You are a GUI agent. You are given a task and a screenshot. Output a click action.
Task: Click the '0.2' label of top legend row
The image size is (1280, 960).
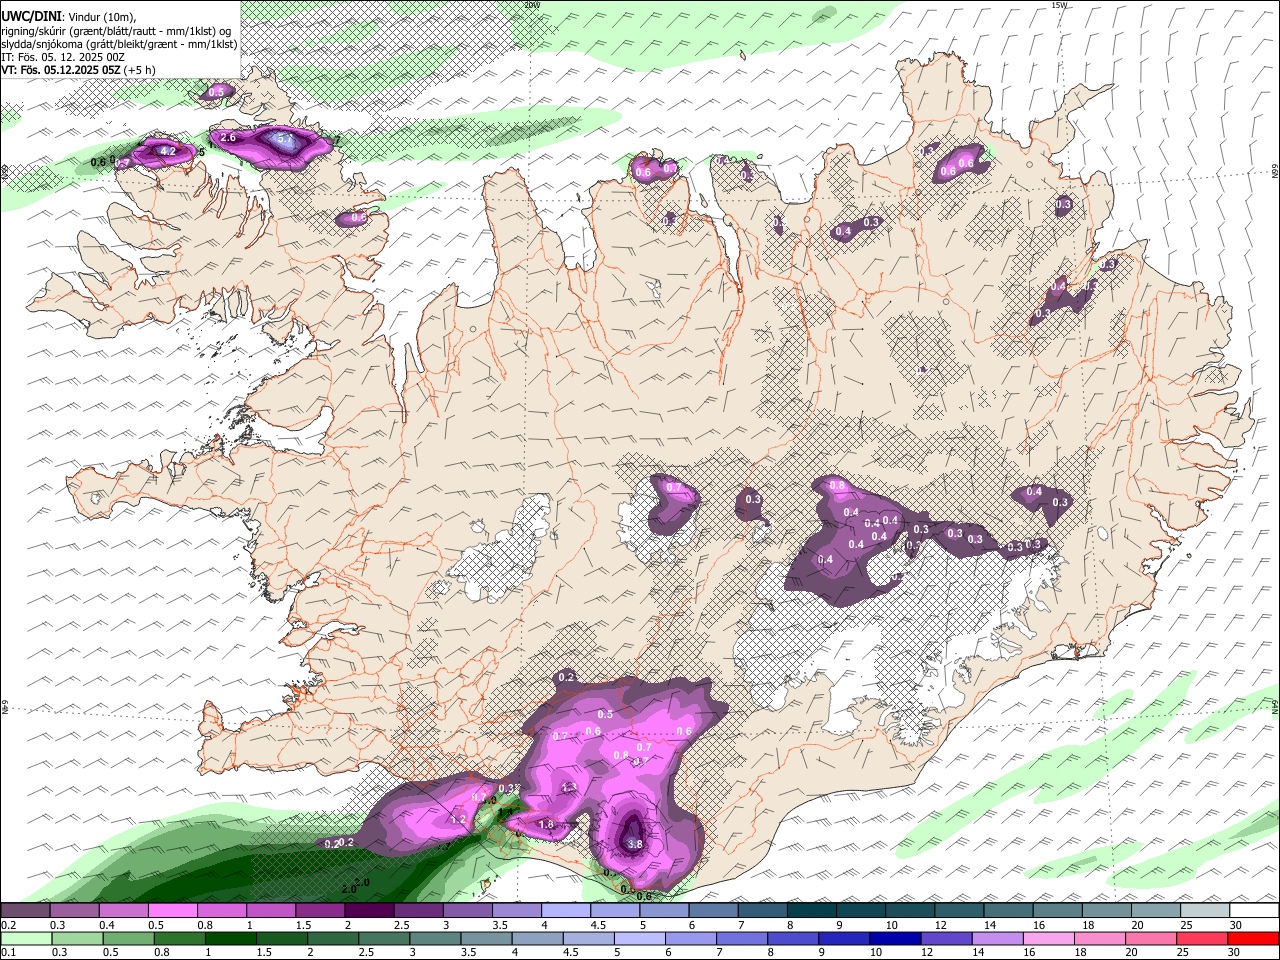click(x=9, y=925)
